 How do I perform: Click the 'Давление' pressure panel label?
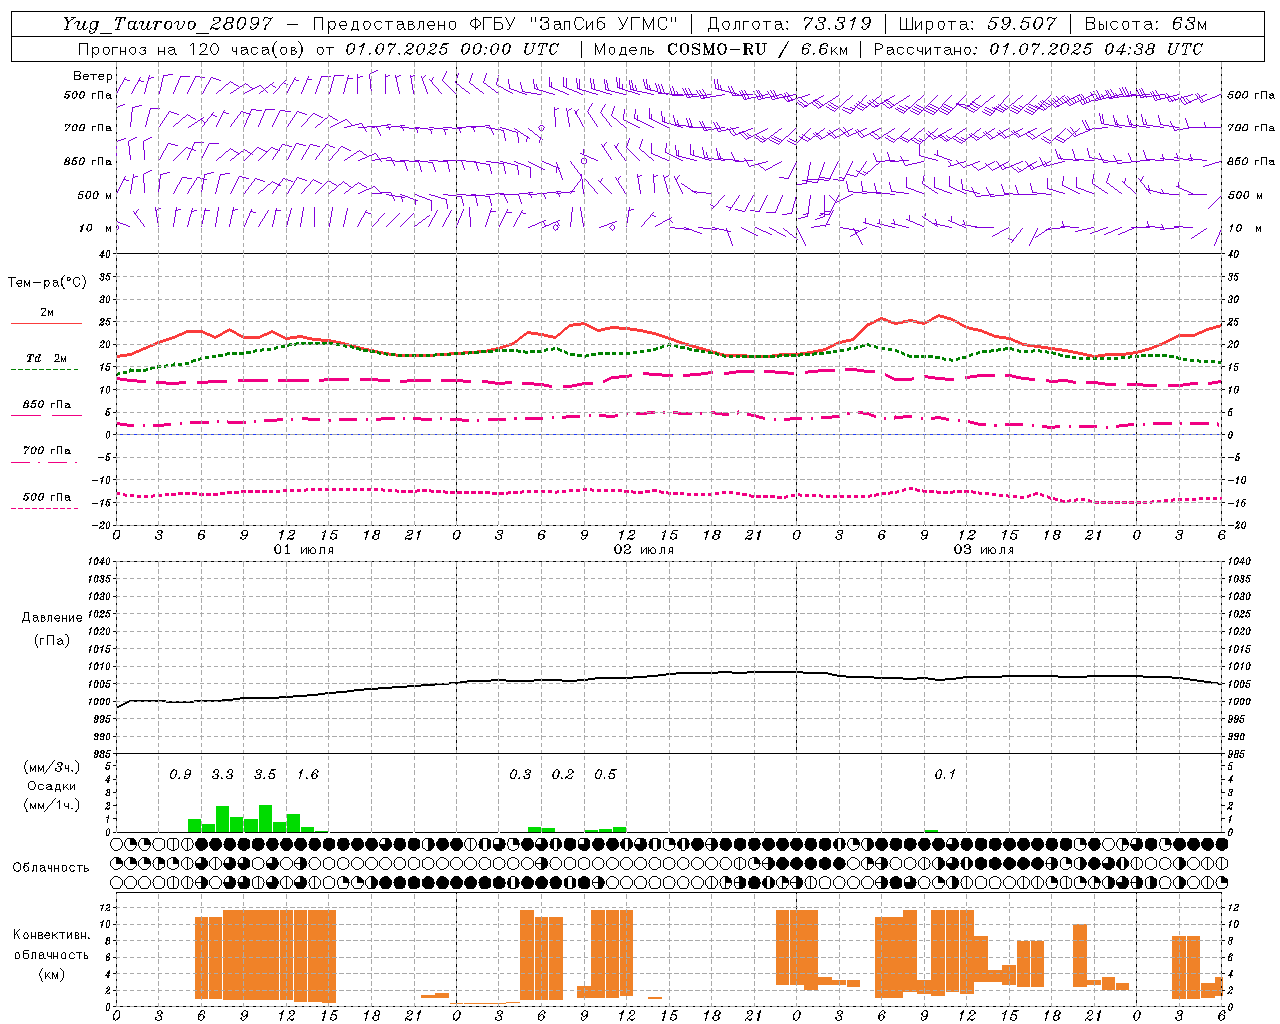coord(52,618)
